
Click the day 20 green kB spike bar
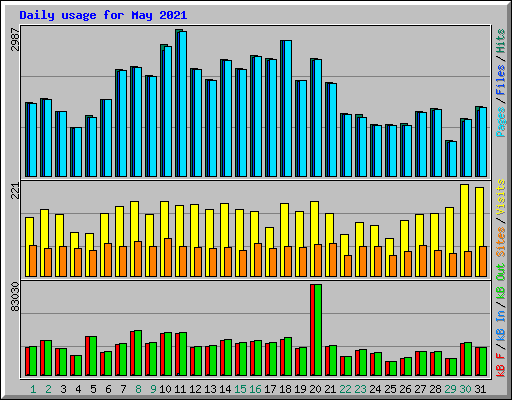tap(318, 330)
